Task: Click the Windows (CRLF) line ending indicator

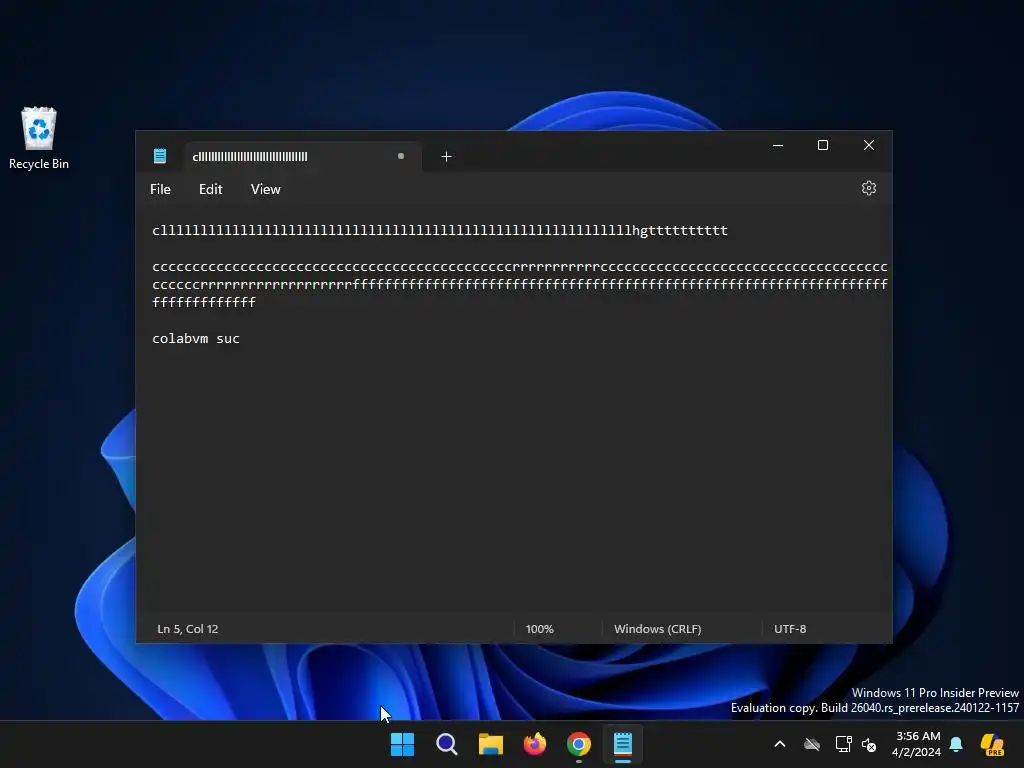Action: tap(657, 629)
